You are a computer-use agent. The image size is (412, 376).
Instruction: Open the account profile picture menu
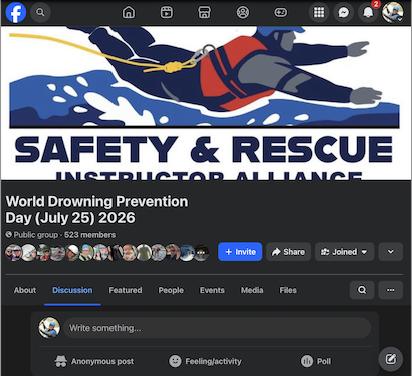[x=393, y=12]
